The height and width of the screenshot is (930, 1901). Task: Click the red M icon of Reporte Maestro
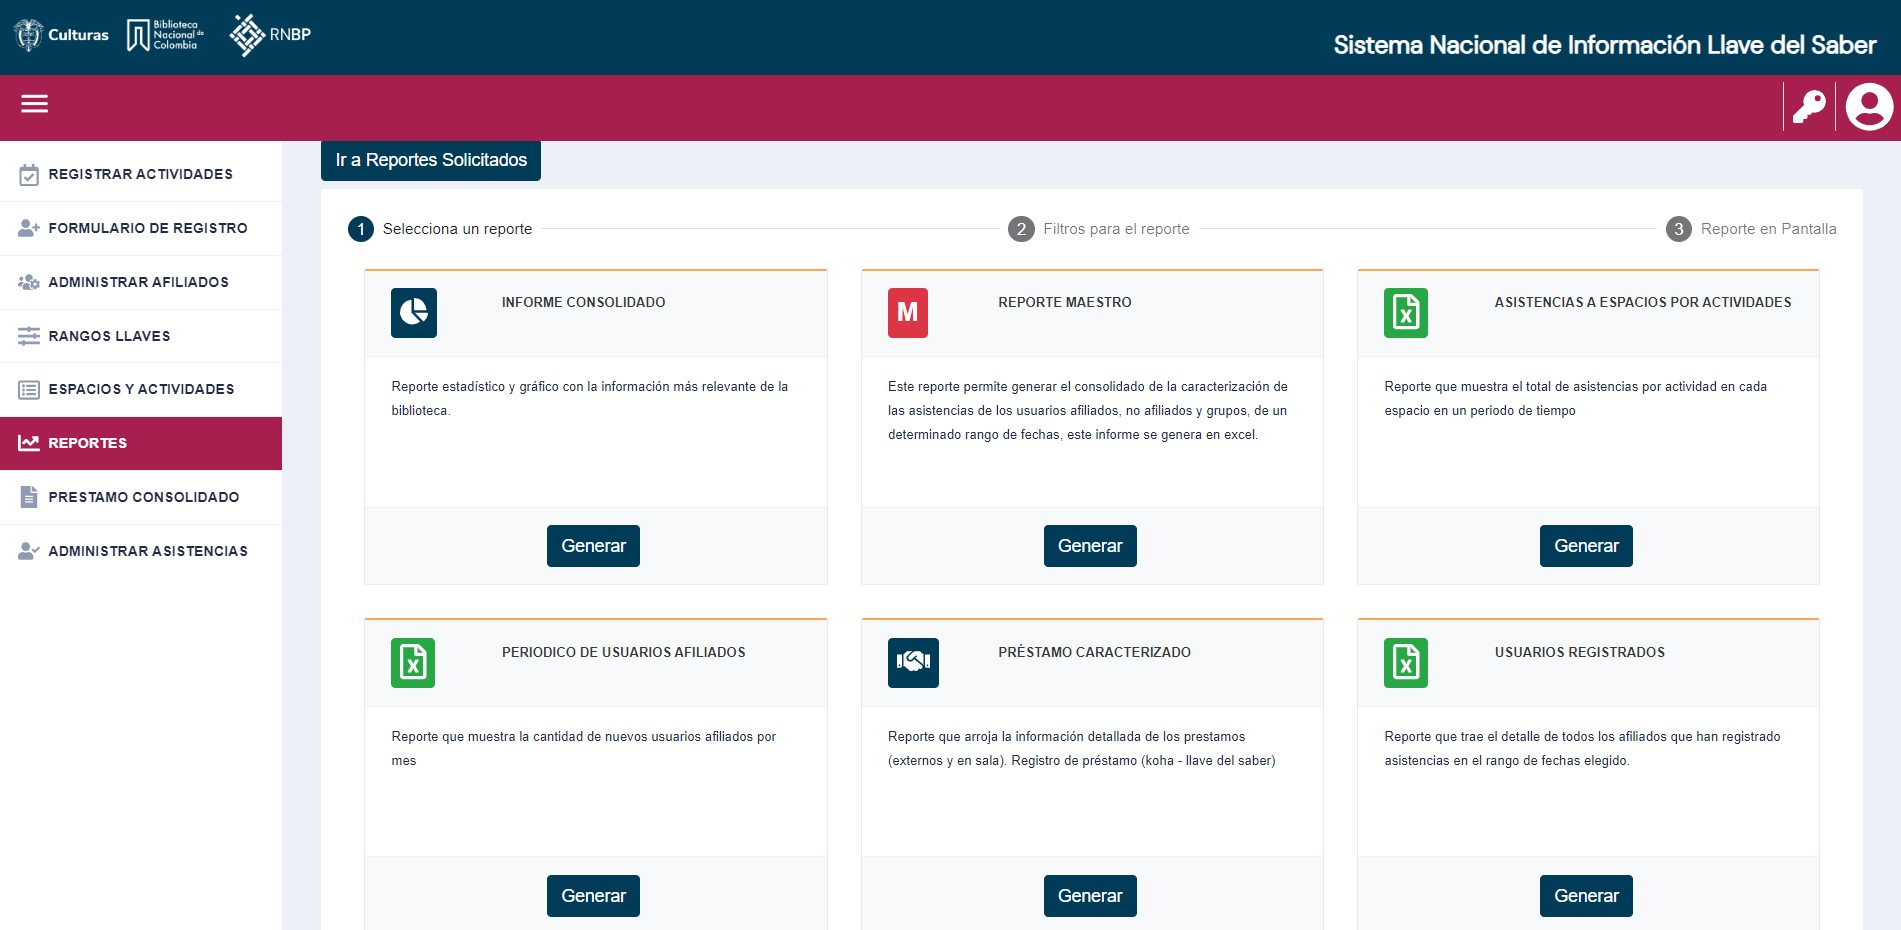(x=908, y=313)
